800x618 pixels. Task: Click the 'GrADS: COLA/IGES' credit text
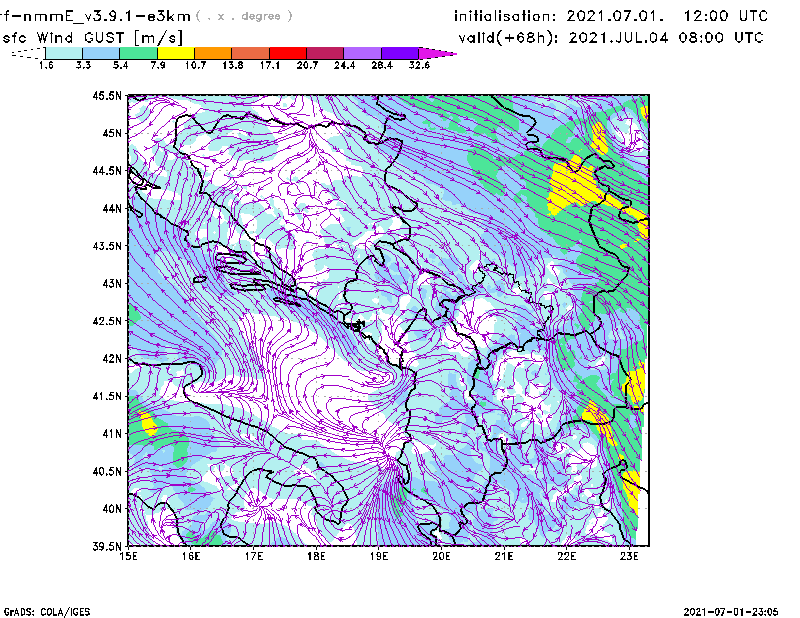(47, 612)
